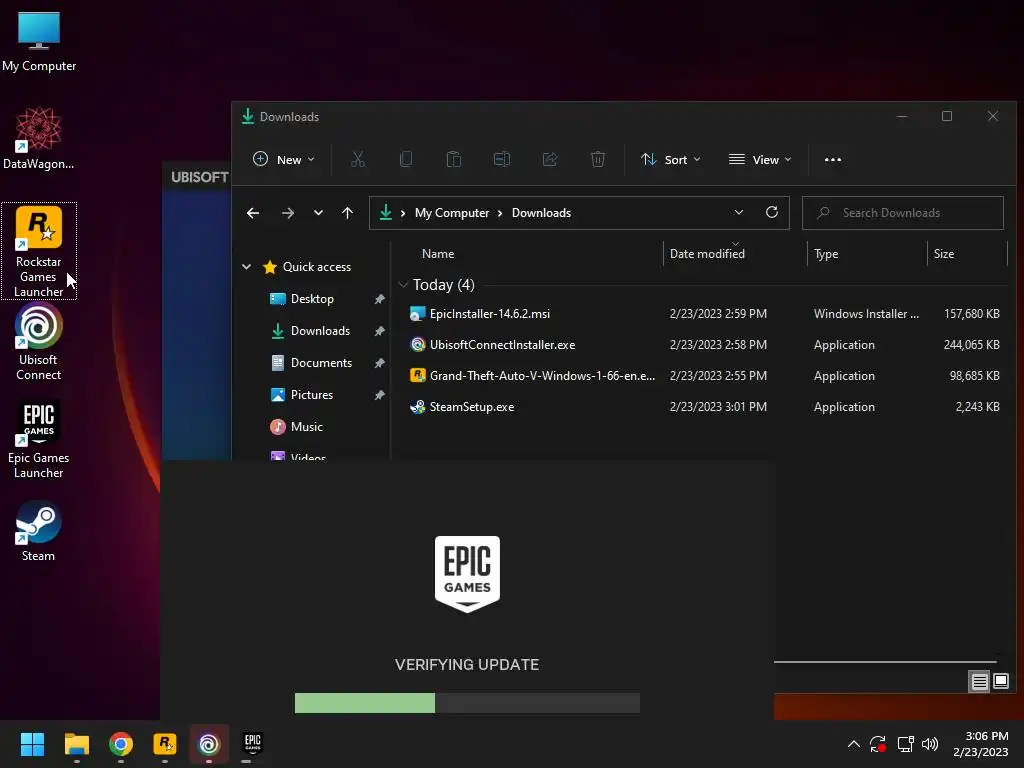This screenshot has height=768, width=1024.
Task: Open volume control in system tray
Action: [x=930, y=744]
